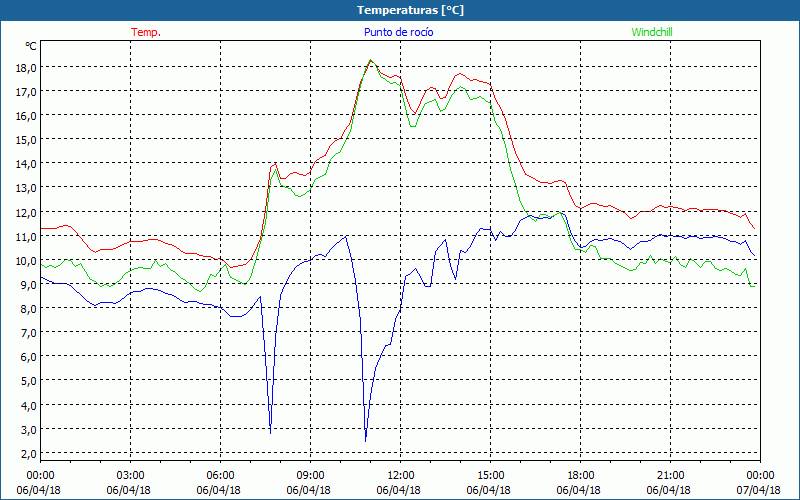Click the '12,0' y-axis value
The width and height of the screenshot is (800, 500).
(x=26, y=212)
